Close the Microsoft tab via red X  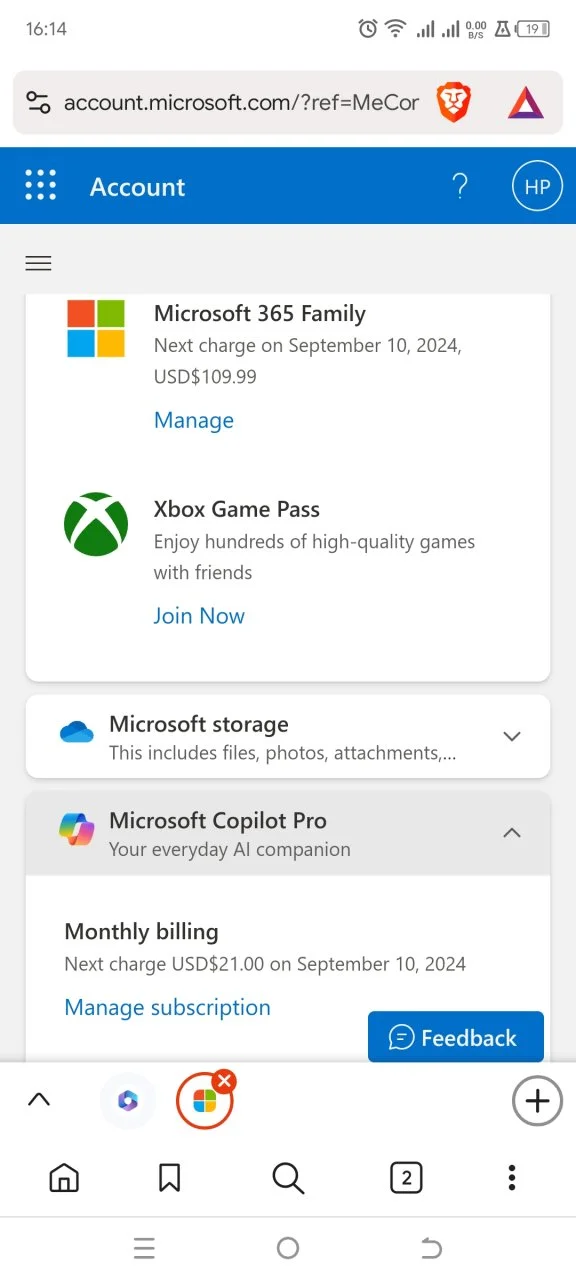coord(224,1081)
